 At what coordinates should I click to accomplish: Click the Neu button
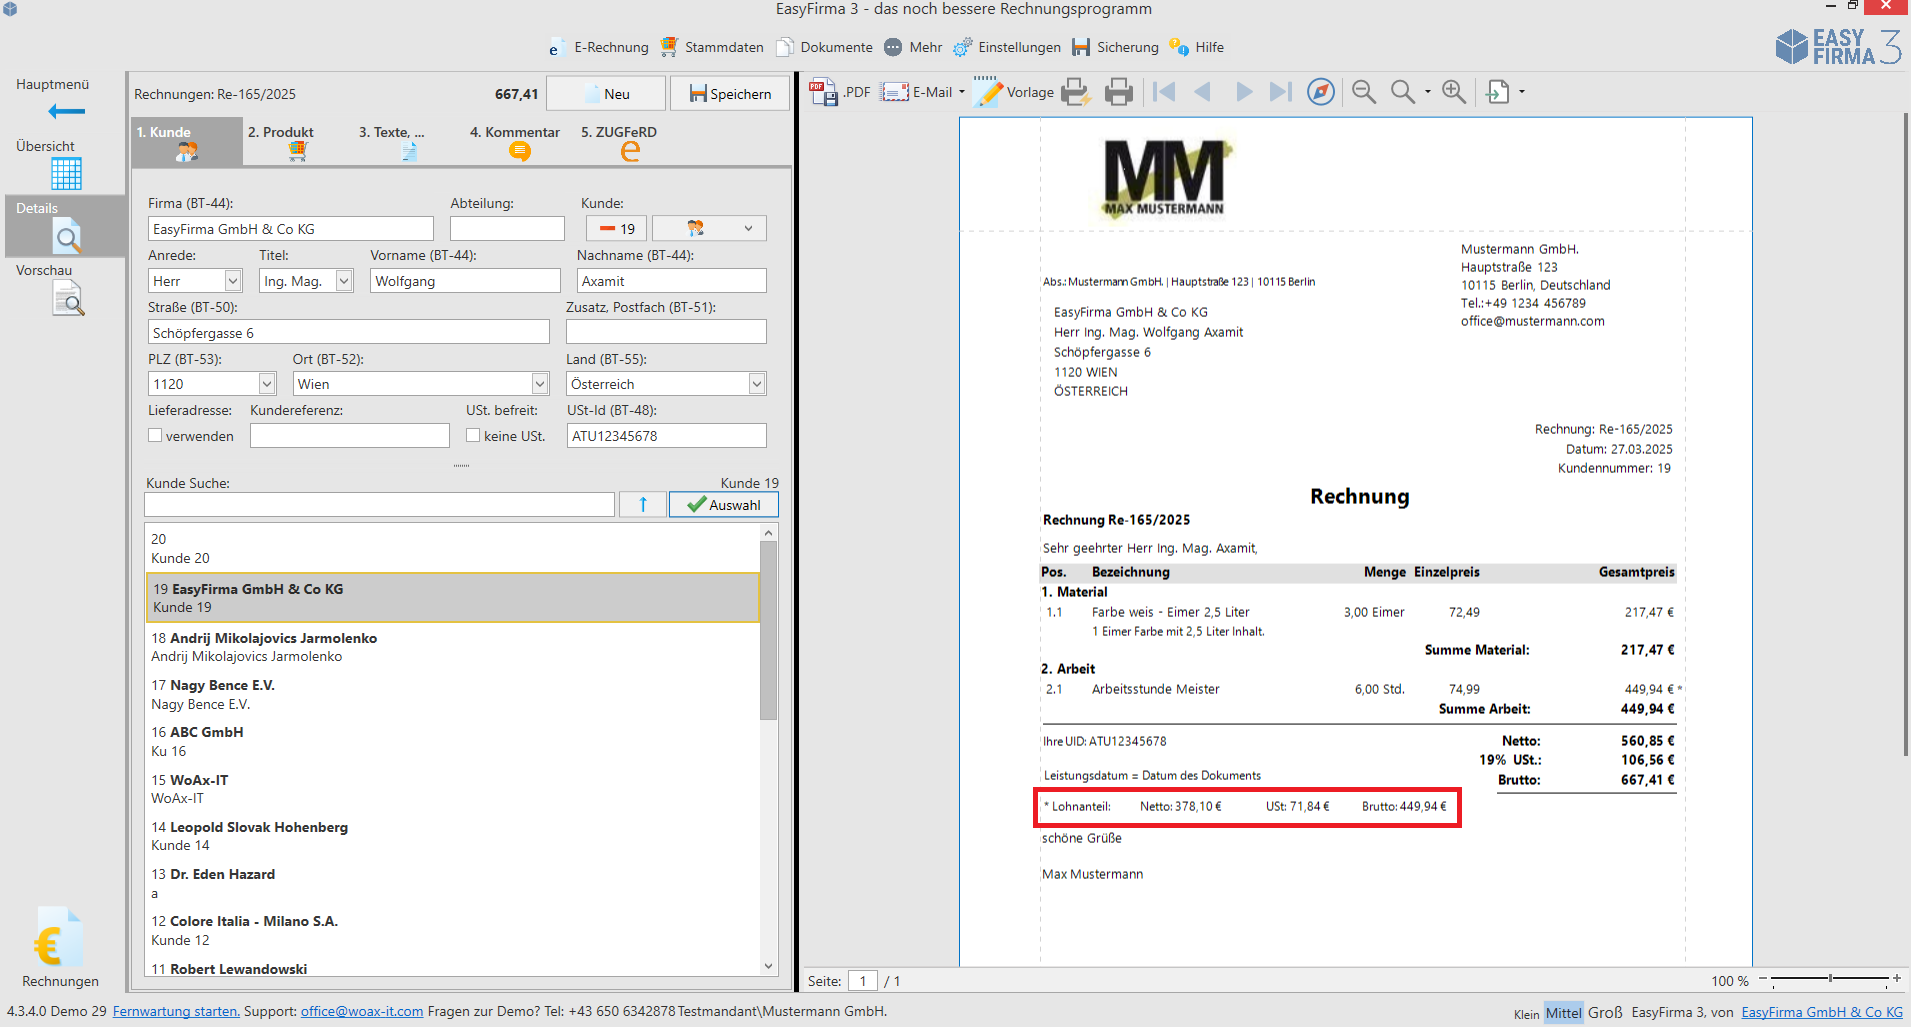606,94
